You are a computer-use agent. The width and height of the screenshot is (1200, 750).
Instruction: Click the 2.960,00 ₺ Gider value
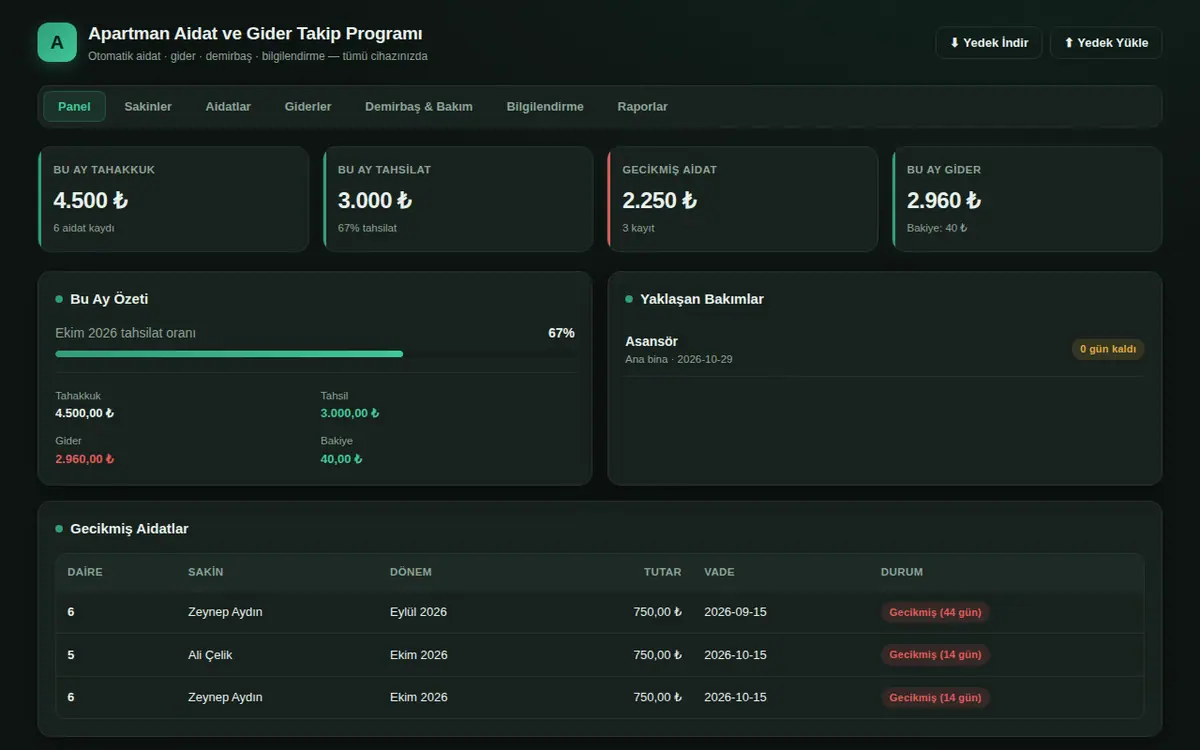[x=85, y=459]
